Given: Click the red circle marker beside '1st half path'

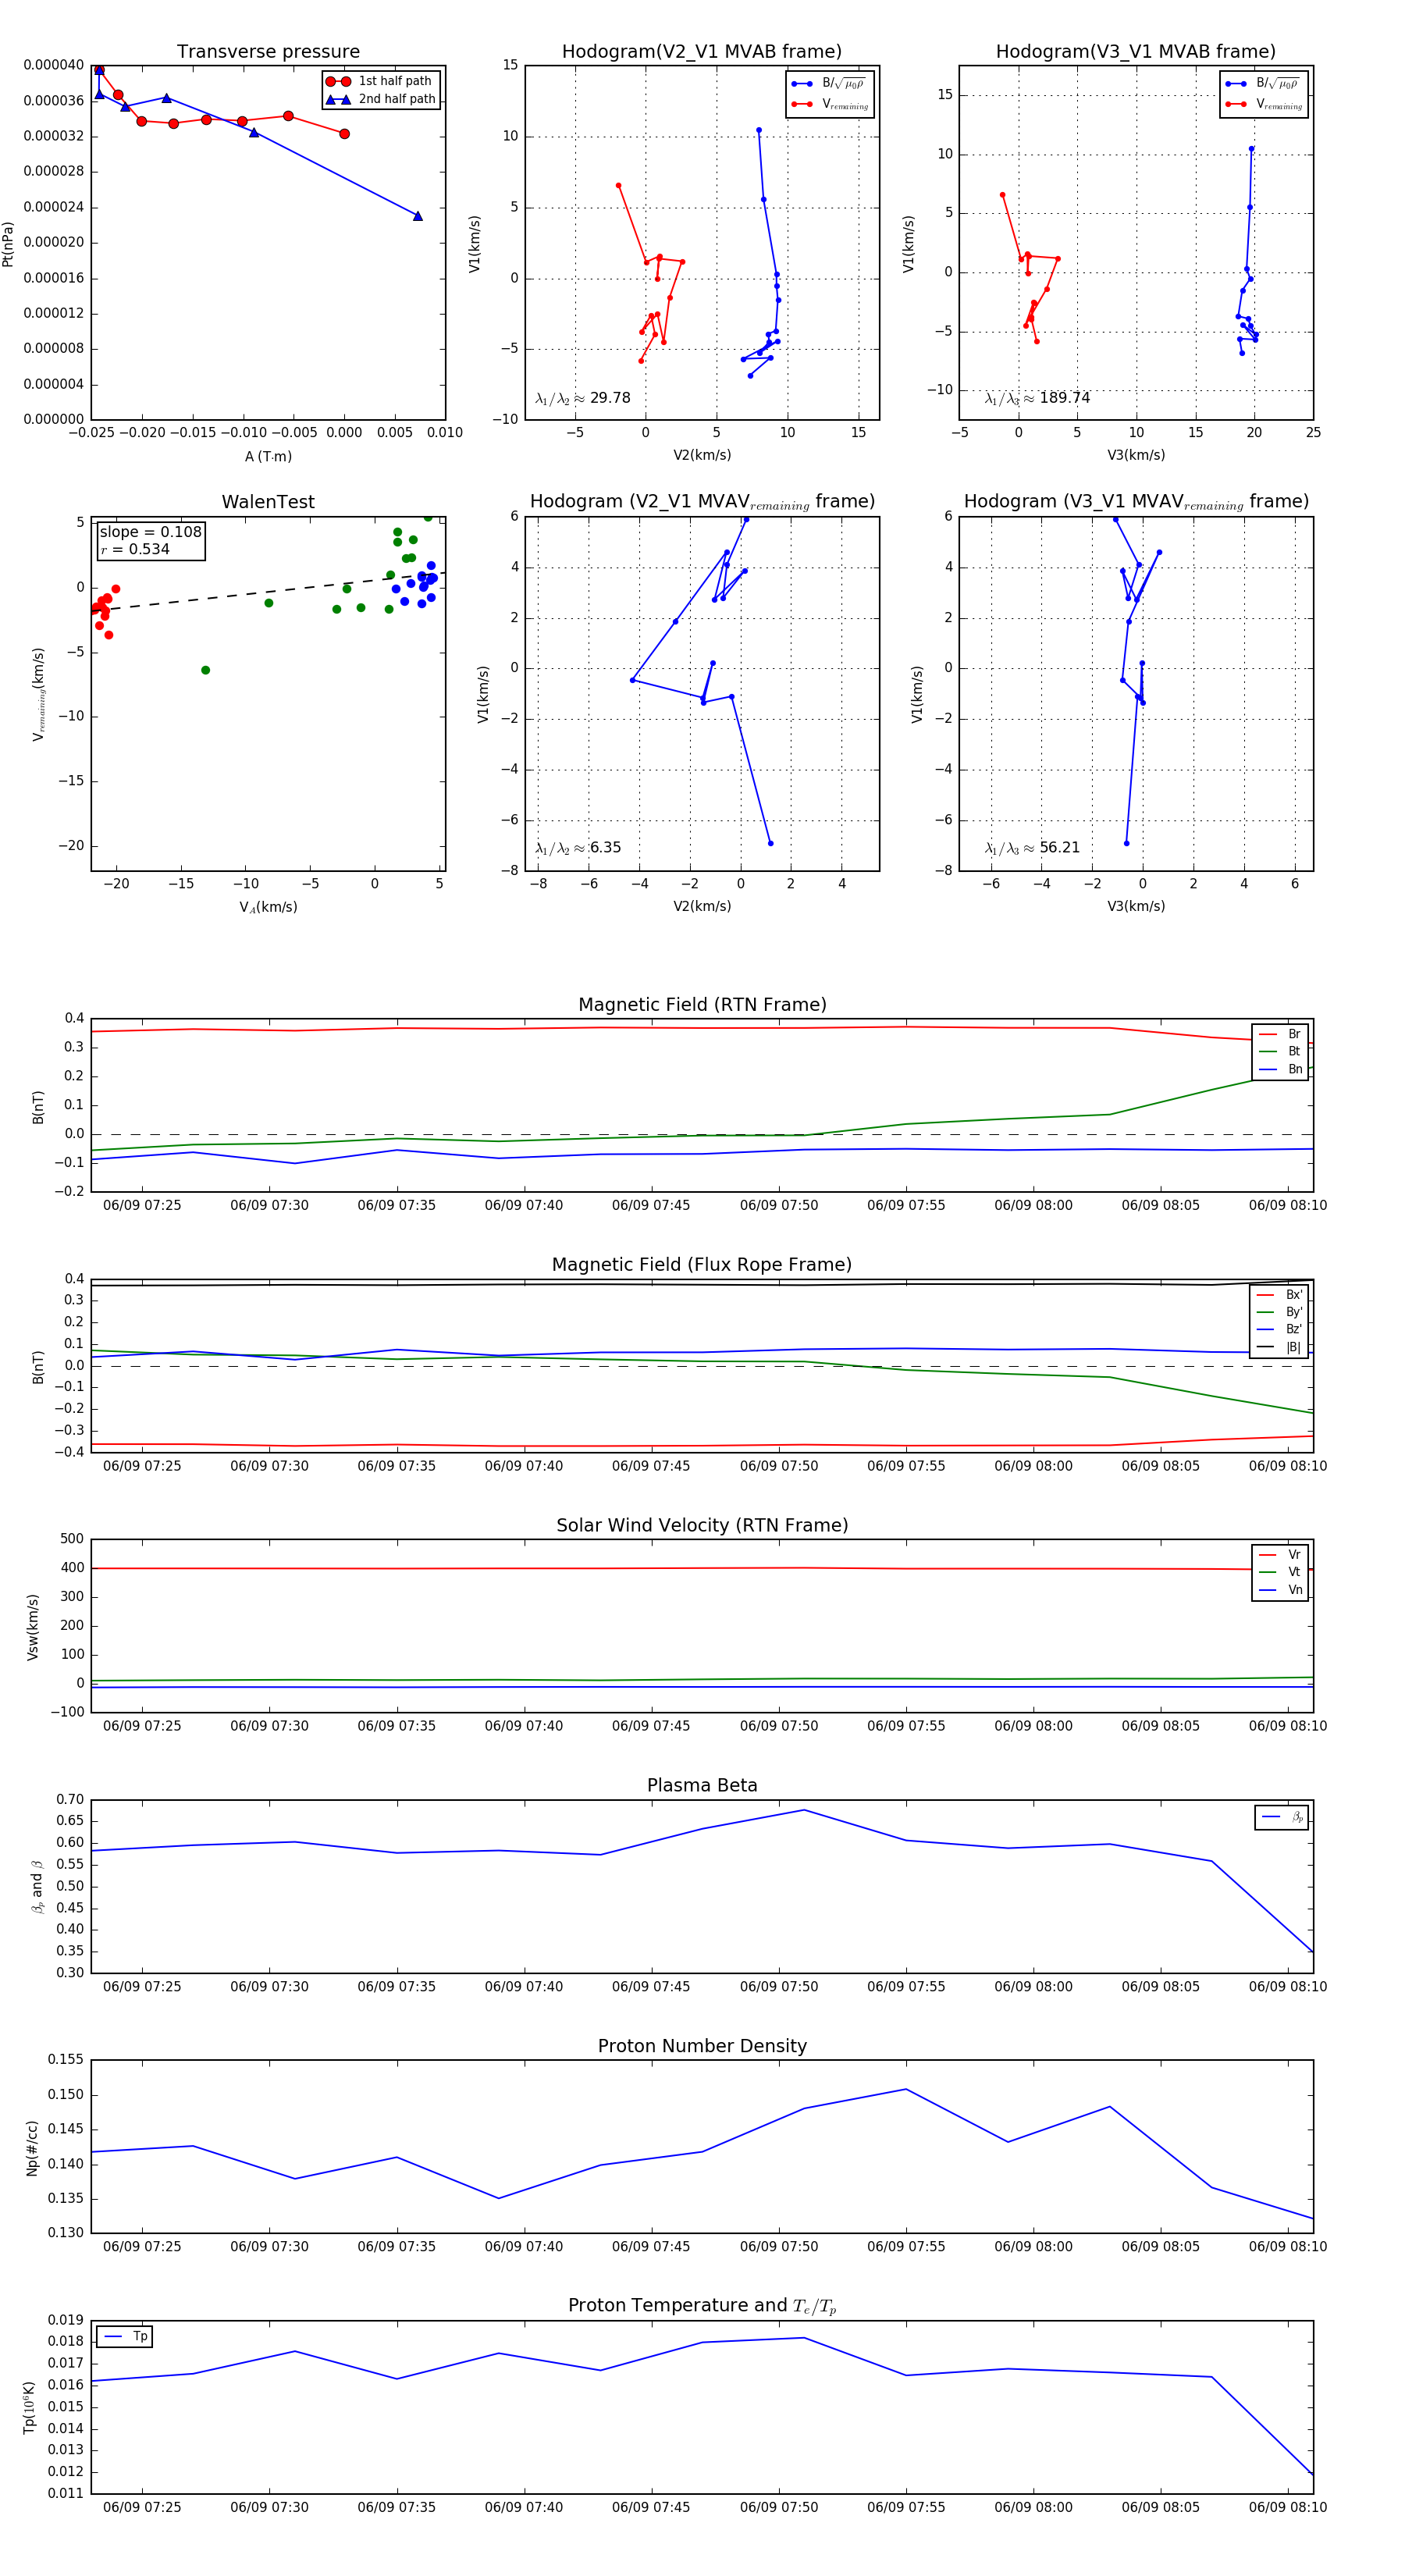Looking at the screenshot, I should 338,81.
